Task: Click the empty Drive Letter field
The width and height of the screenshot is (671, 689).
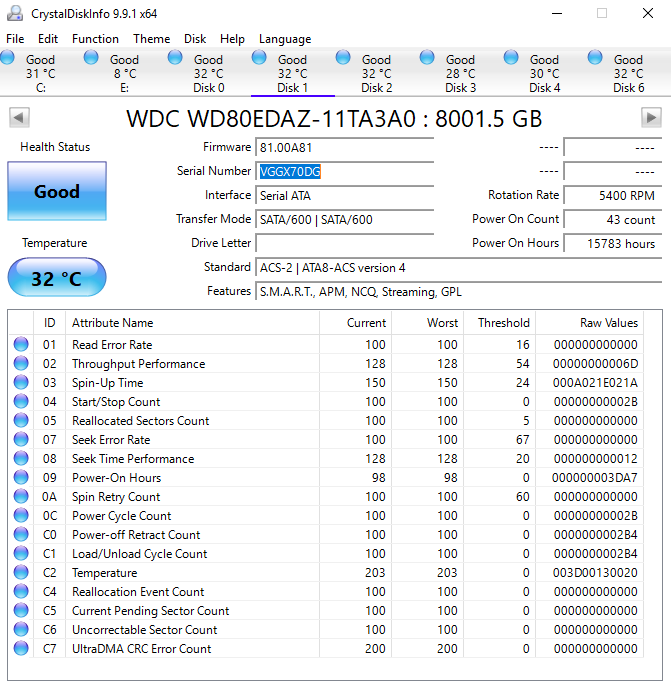Action: coord(345,243)
